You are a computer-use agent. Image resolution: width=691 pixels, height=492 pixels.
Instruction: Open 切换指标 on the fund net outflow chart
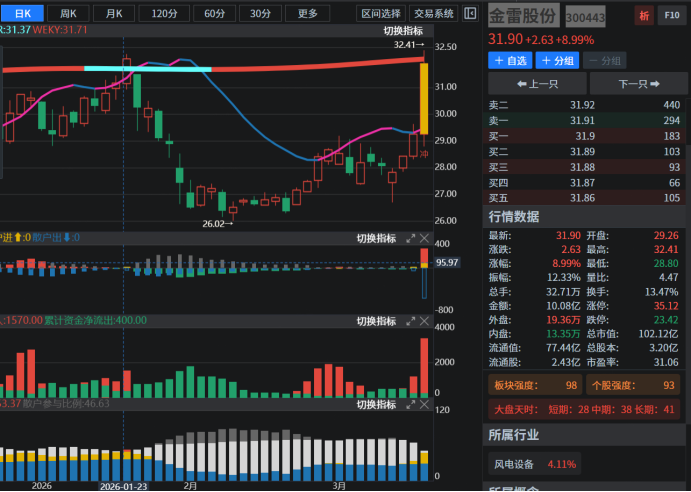pyautogui.click(x=376, y=322)
